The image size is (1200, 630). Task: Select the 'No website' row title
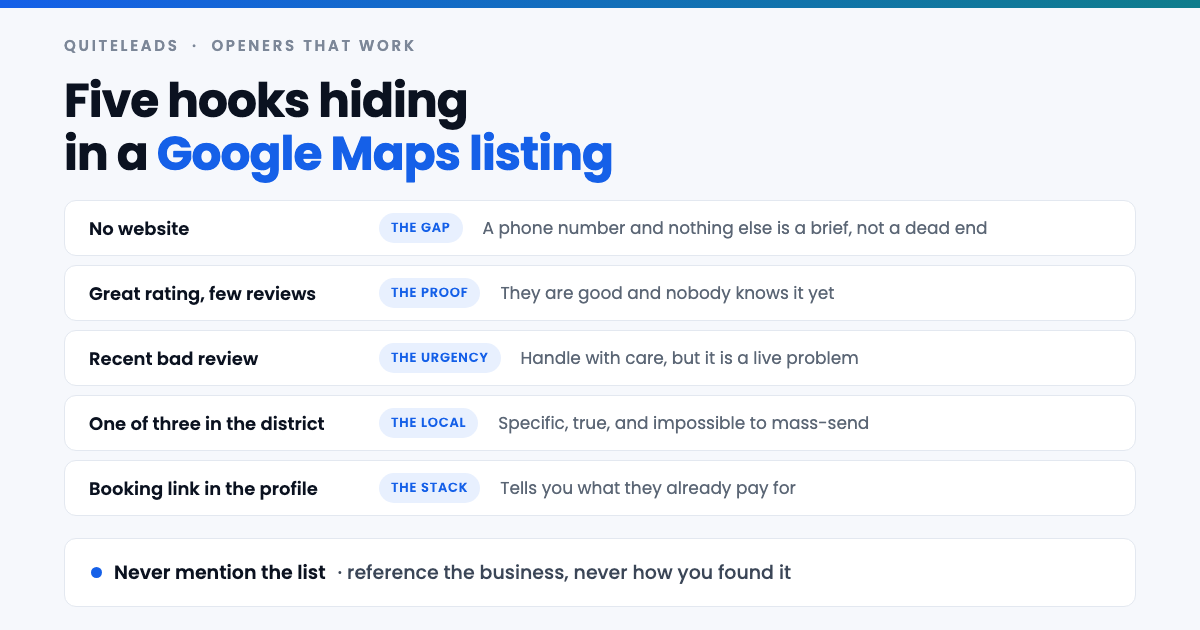coord(139,229)
